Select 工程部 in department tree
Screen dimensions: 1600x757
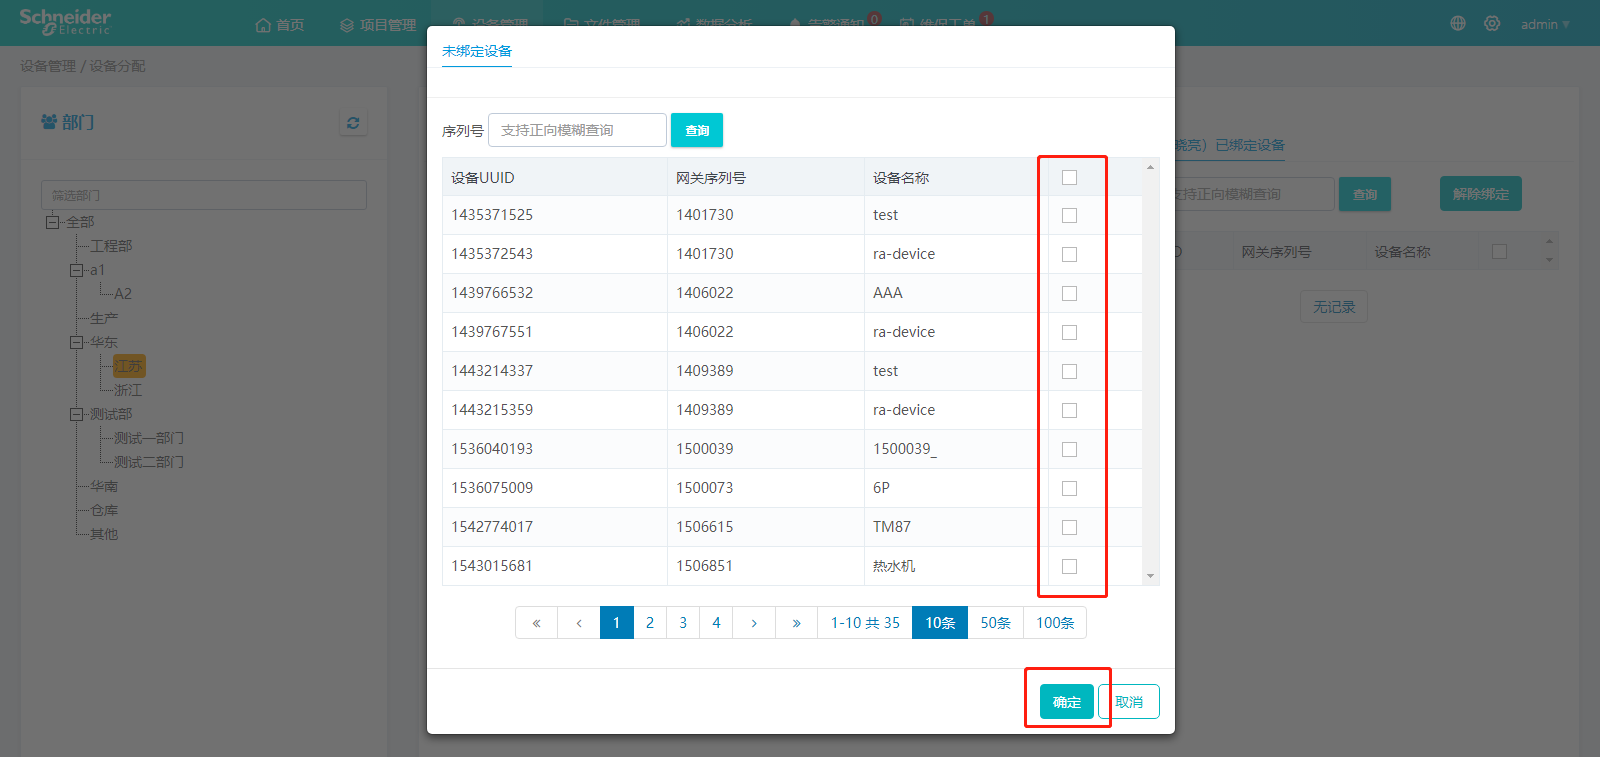[x=111, y=246]
